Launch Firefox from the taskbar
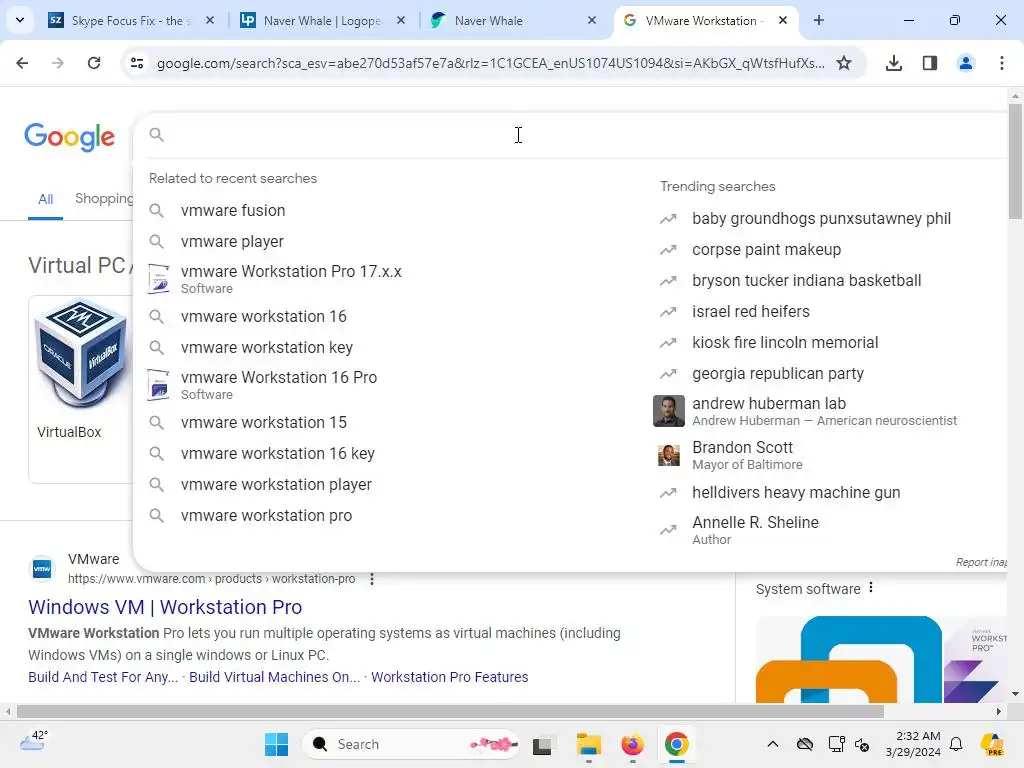This screenshot has height=768, width=1024. point(632,744)
